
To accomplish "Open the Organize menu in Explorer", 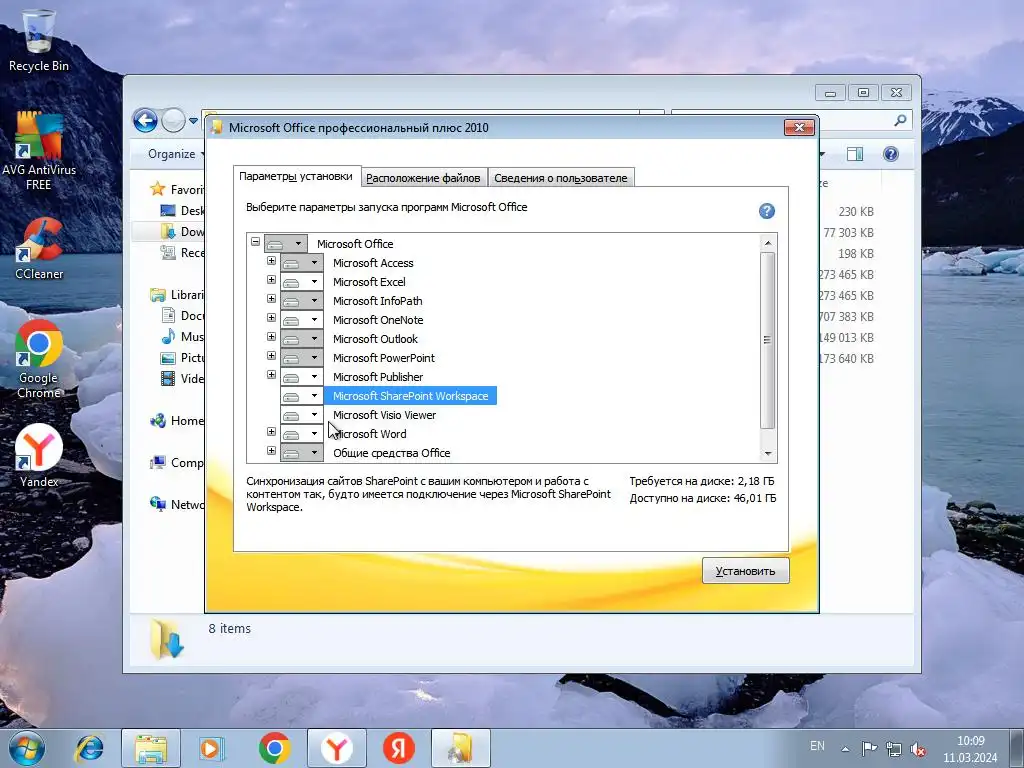I will pyautogui.click(x=174, y=154).
